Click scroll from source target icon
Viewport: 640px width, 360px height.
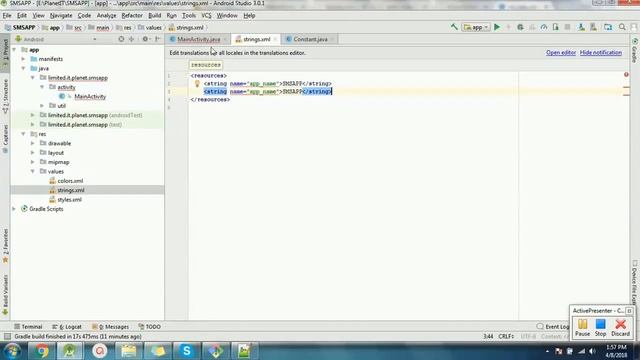[x=121, y=39]
